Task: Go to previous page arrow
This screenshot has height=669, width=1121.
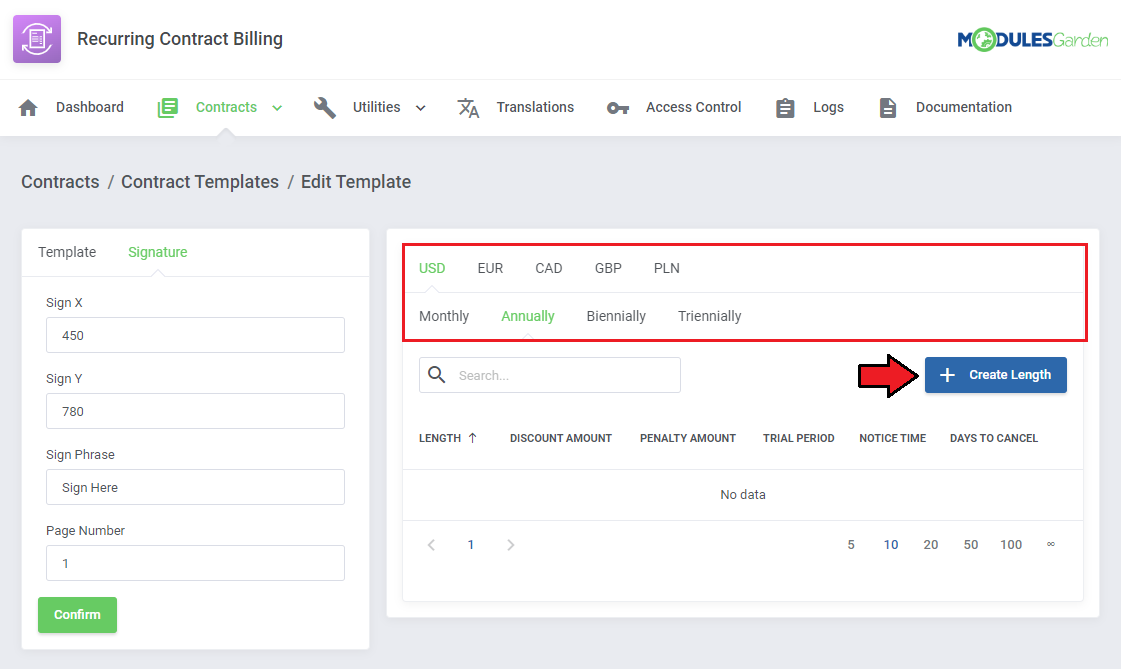Action: (x=431, y=545)
